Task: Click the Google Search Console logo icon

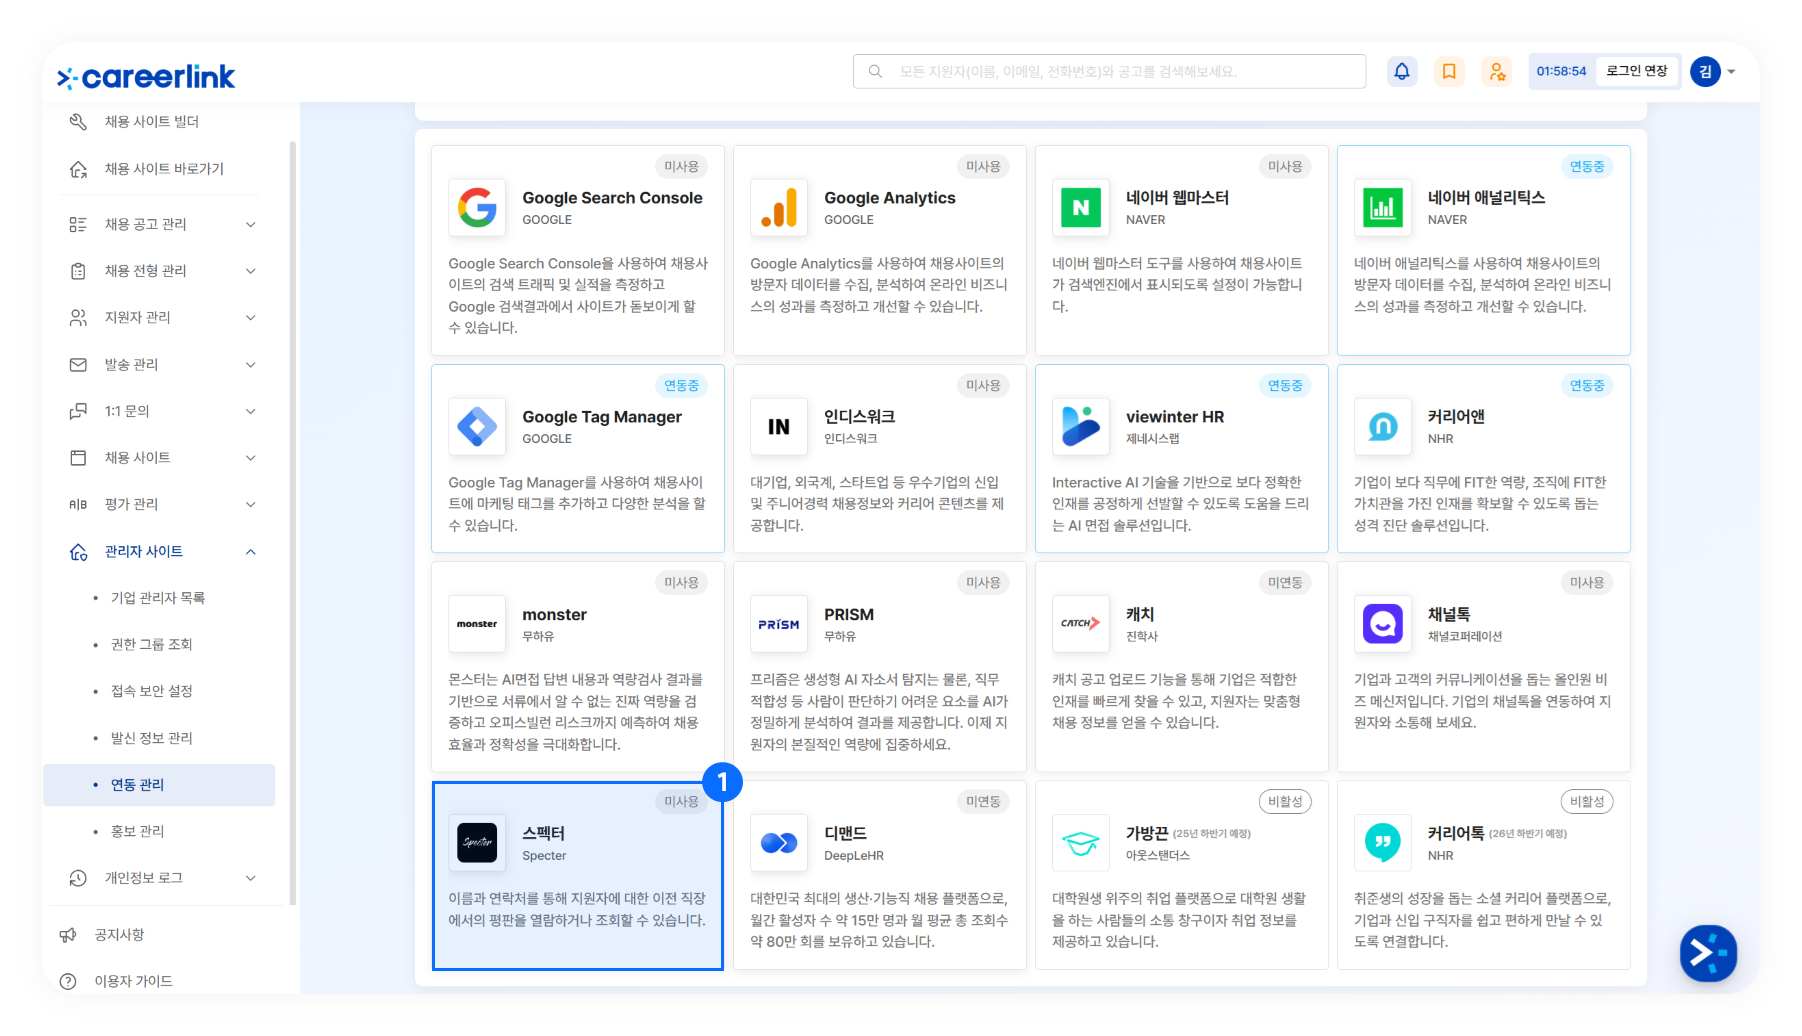Action: [477, 208]
